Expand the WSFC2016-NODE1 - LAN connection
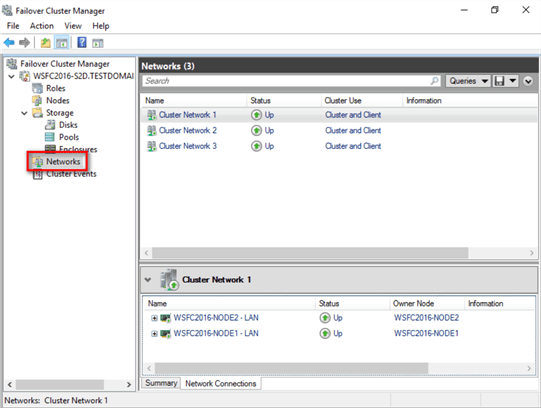This screenshot has height=408, width=541. coord(154,334)
